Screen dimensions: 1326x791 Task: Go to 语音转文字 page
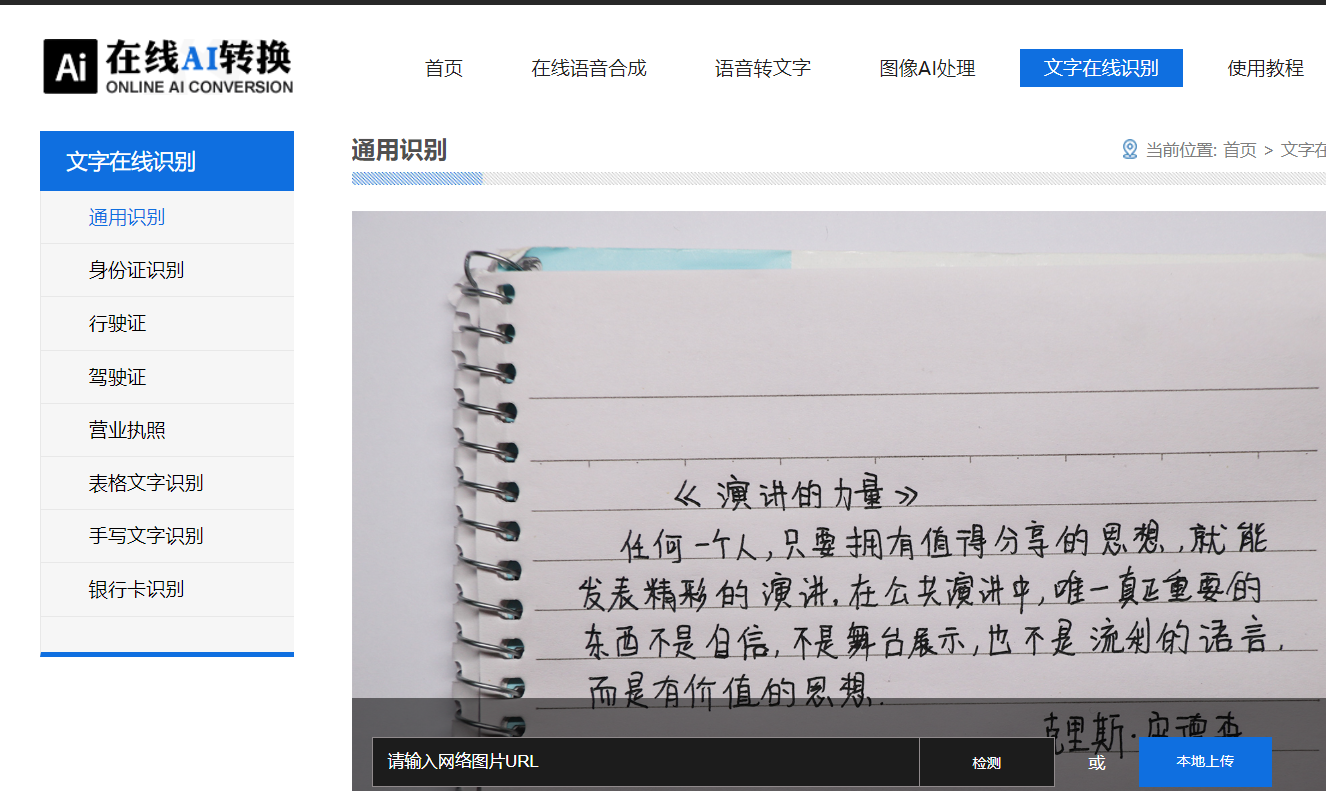click(763, 68)
